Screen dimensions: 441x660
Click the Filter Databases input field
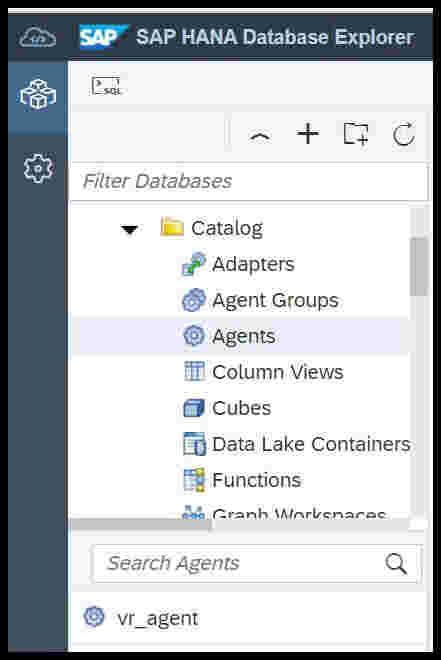tap(250, 181)
